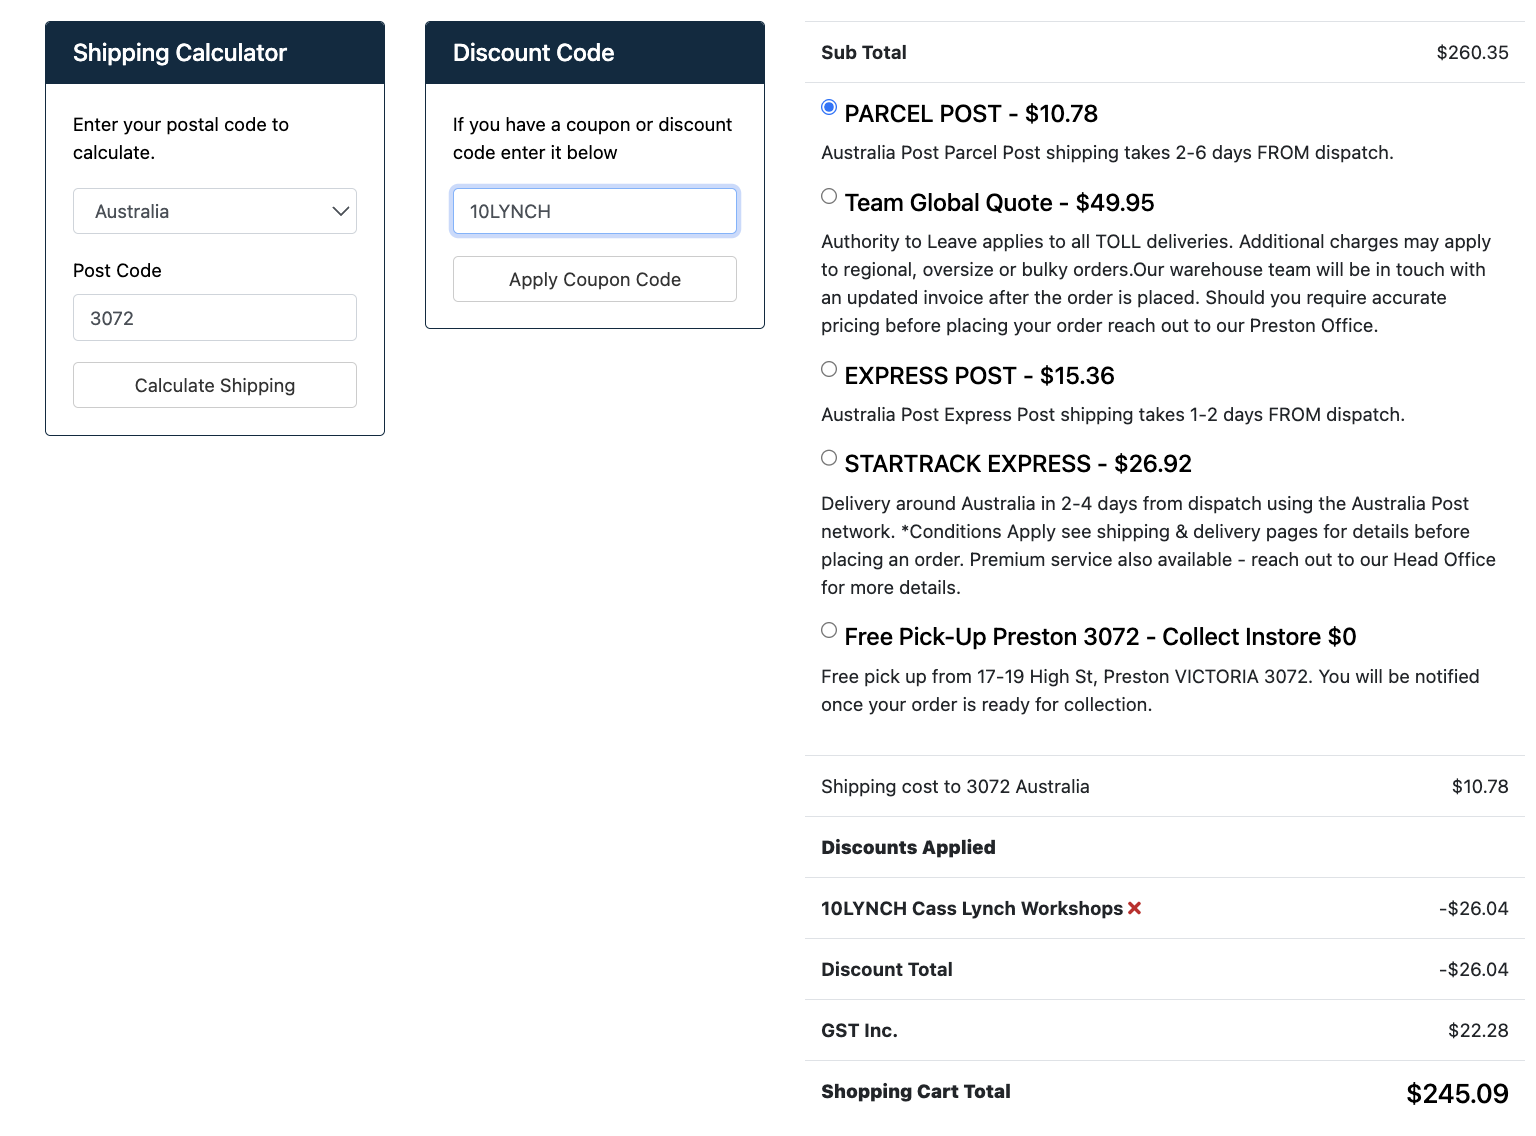1536x1136 pixels.
Task: Select EXPRESS POST shipping radio button
Action: pos(829,369)
